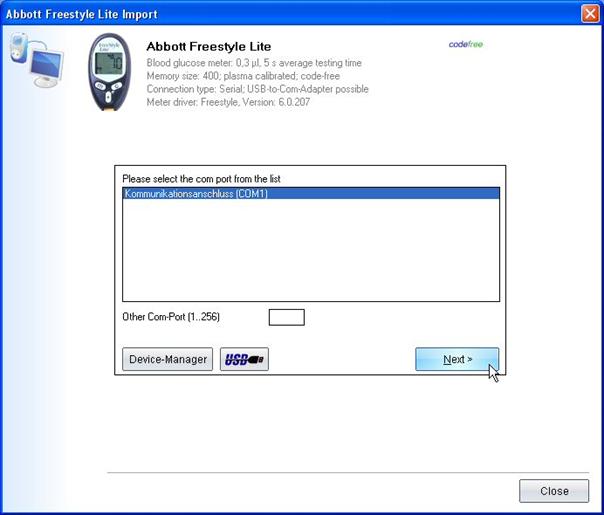Click the computer and device transfer icon
604x515 pixels.
36,58
